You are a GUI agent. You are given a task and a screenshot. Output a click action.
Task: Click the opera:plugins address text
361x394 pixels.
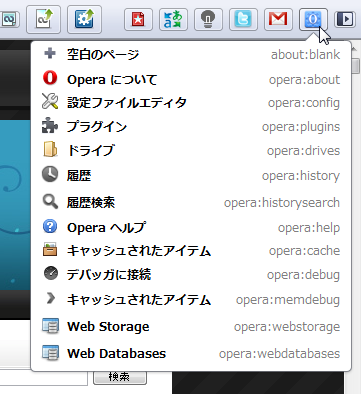click(301, 127)
